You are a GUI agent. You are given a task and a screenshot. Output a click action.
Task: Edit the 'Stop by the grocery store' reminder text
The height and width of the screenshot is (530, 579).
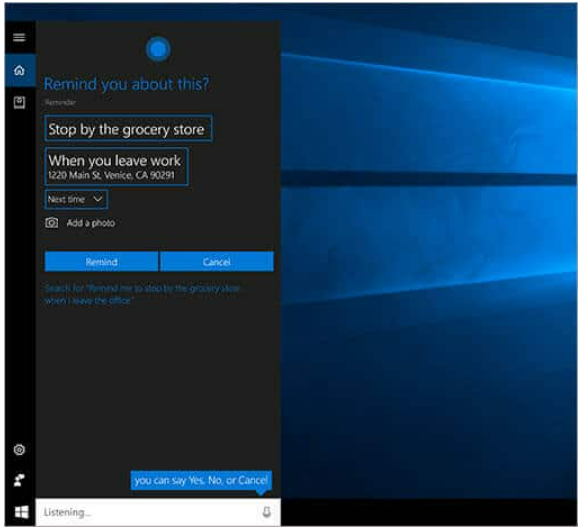pos(128,129)
